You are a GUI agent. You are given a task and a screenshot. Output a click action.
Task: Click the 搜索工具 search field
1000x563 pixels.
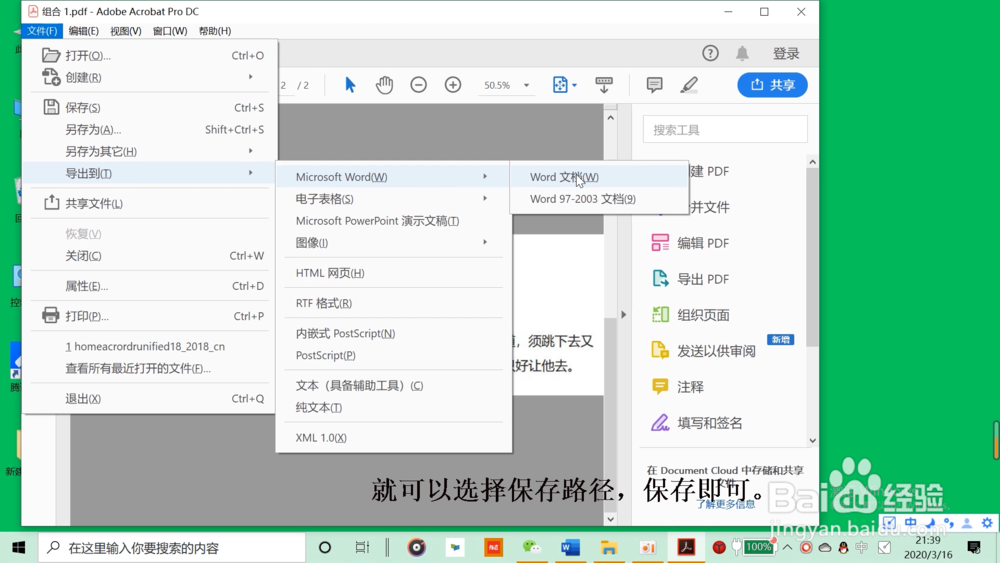pyautogui.click(x=725, y=129)
